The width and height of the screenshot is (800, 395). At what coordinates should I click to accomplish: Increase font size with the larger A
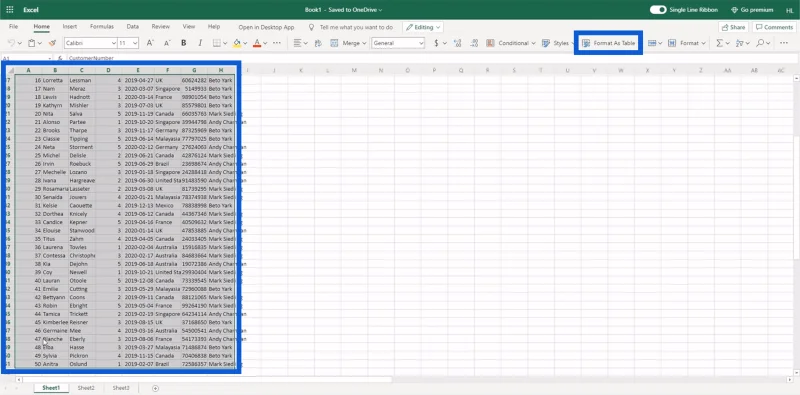(151, 43)
